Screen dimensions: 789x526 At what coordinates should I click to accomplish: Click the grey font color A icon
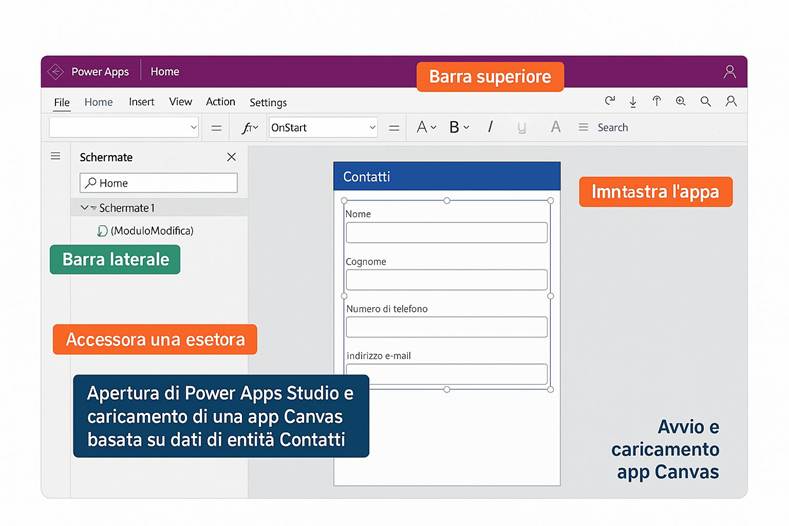556,127
